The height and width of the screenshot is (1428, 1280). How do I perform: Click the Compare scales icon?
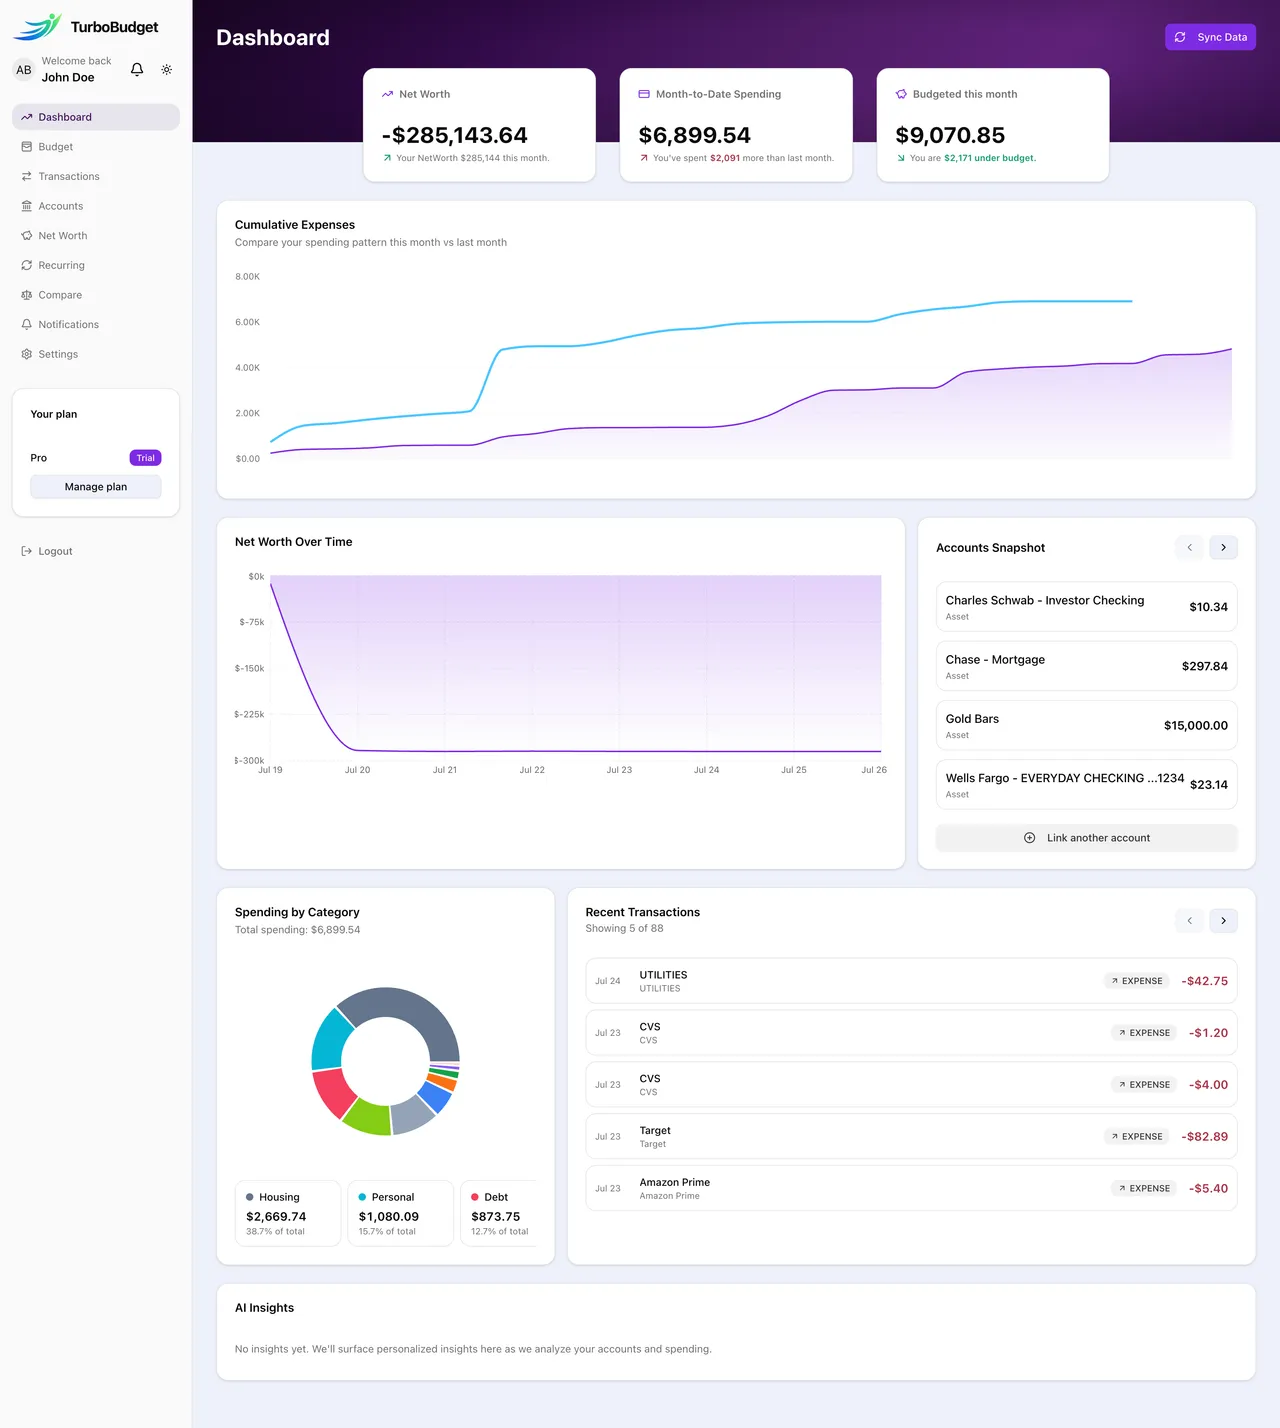pos(27,295)
